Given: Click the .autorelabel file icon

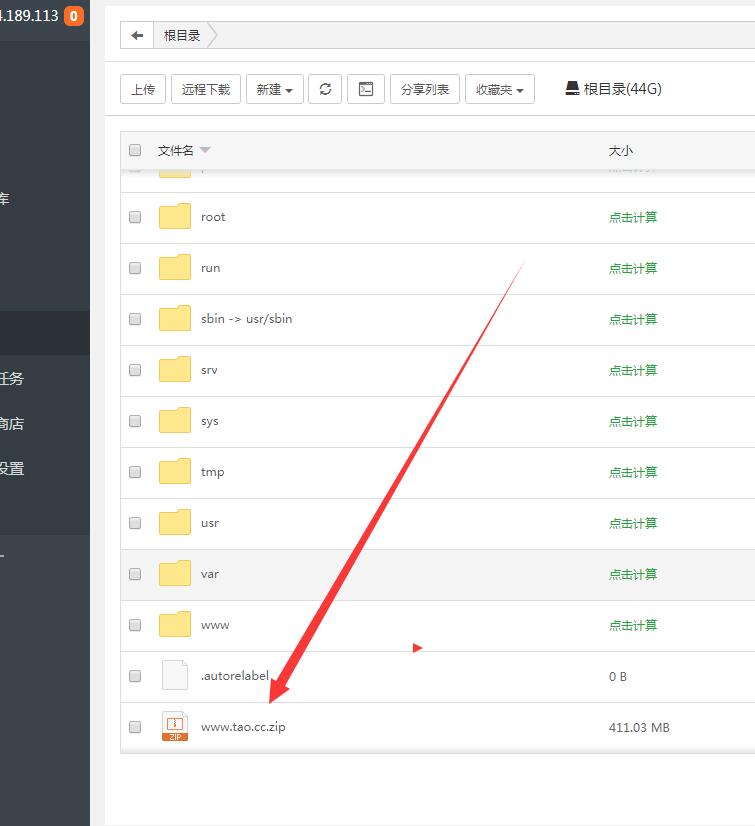Looking at the screenshot, I should click(175, 676).
